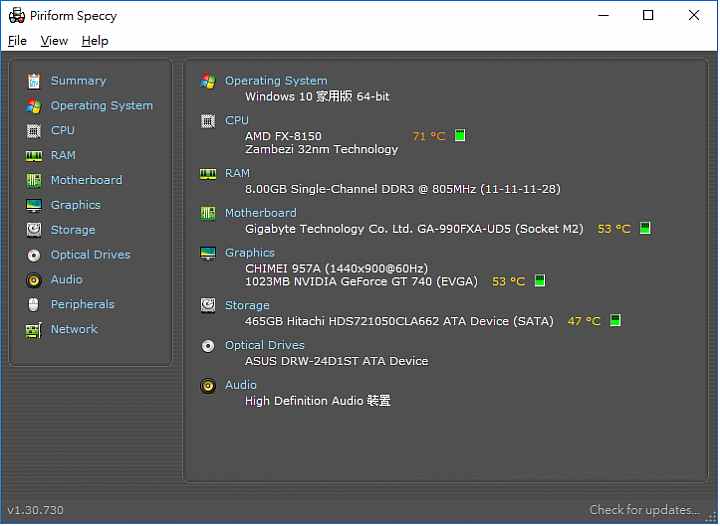Click the Motherboard heading link in main panel
720x526 pixels.
click(x=261, y=213)
